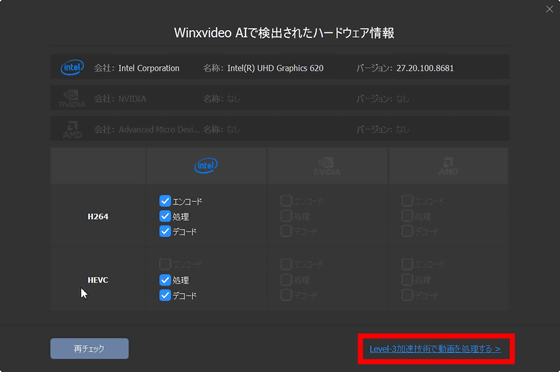Click the H264 row label
Screen dimensions: 560x372
98,217
